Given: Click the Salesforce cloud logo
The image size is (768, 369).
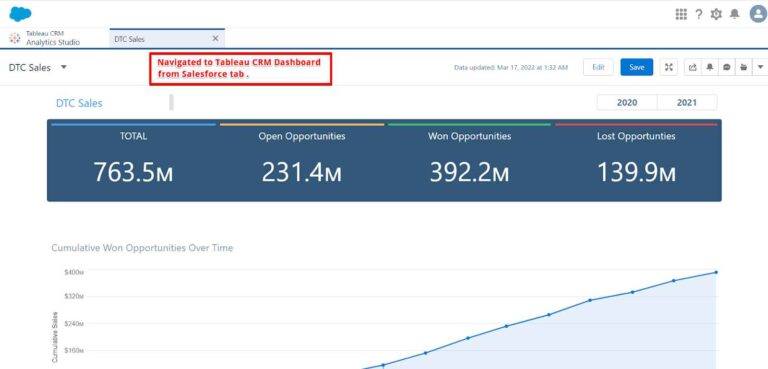Looking at the screenshot, I should click(x=20, y=14).
